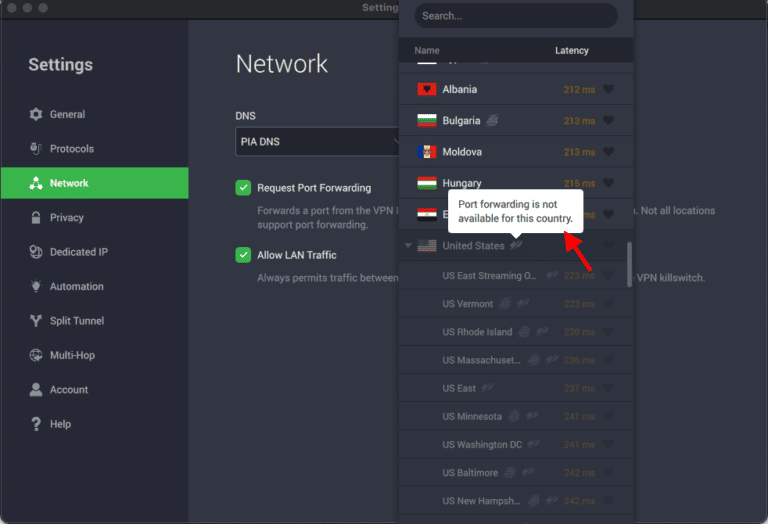Select the Hungary region
Image resolution: width=768 pixels, height=524 pixels.
pos(516,183)
